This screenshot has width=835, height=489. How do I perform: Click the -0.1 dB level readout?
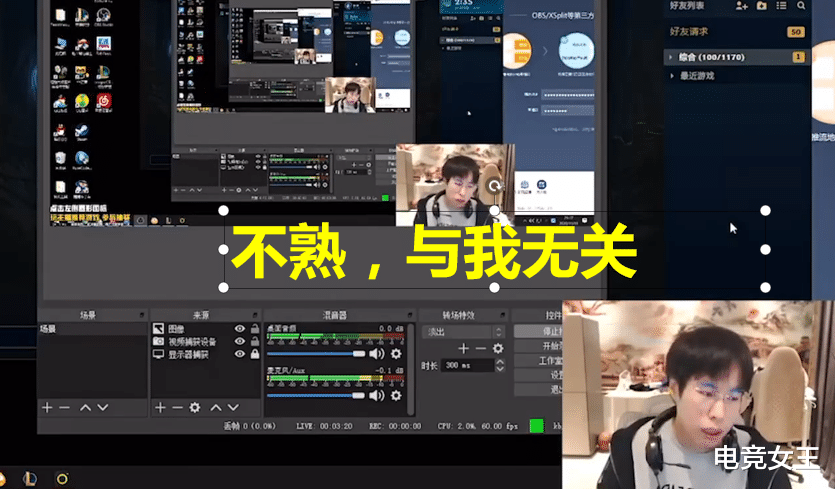[389, 370]
